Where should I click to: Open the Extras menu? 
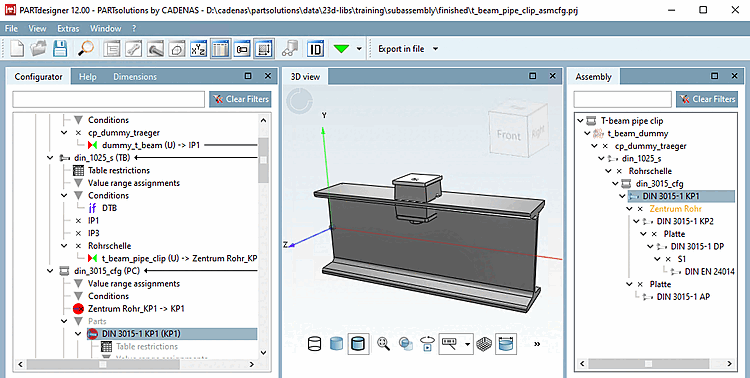tap(68, 29)
